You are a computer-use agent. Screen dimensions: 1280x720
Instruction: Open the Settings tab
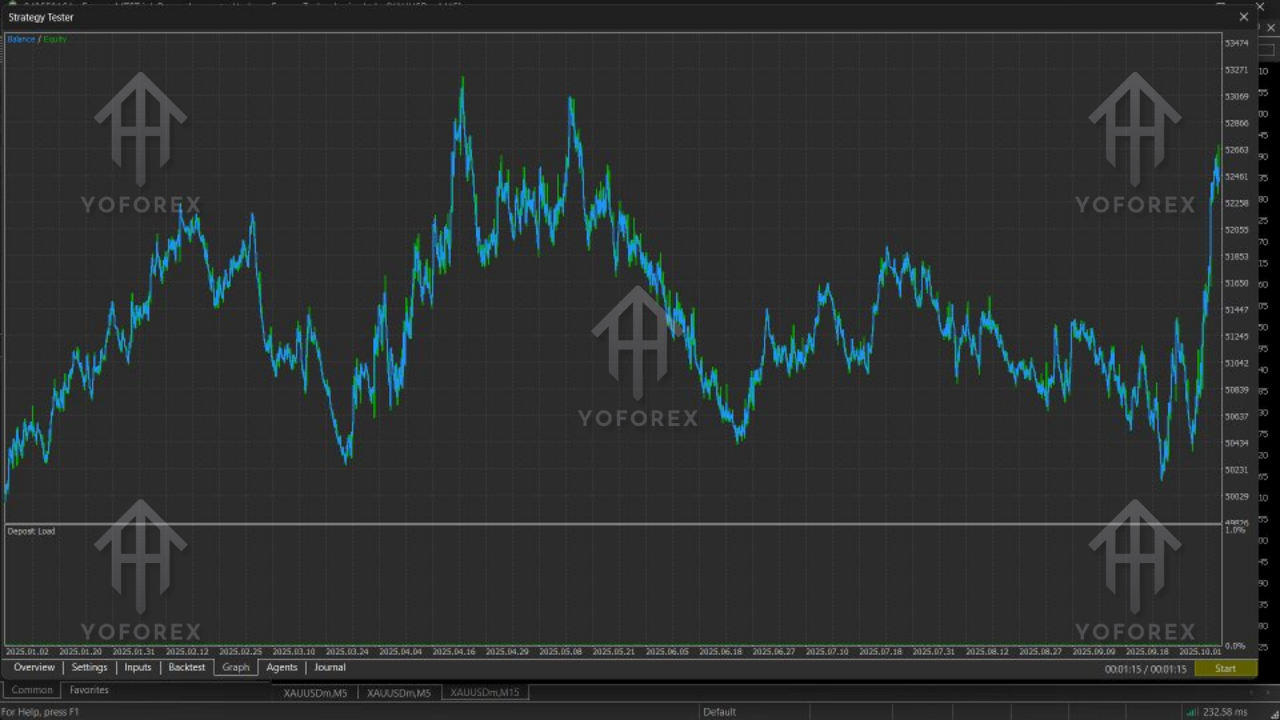click(89, 667)
